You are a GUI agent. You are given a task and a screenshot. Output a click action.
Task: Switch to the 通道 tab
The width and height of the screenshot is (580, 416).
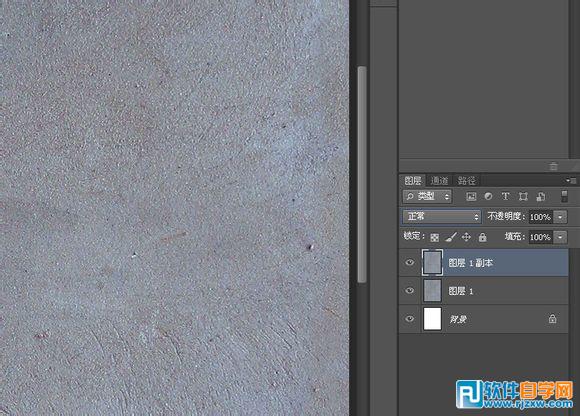point(439,180)
